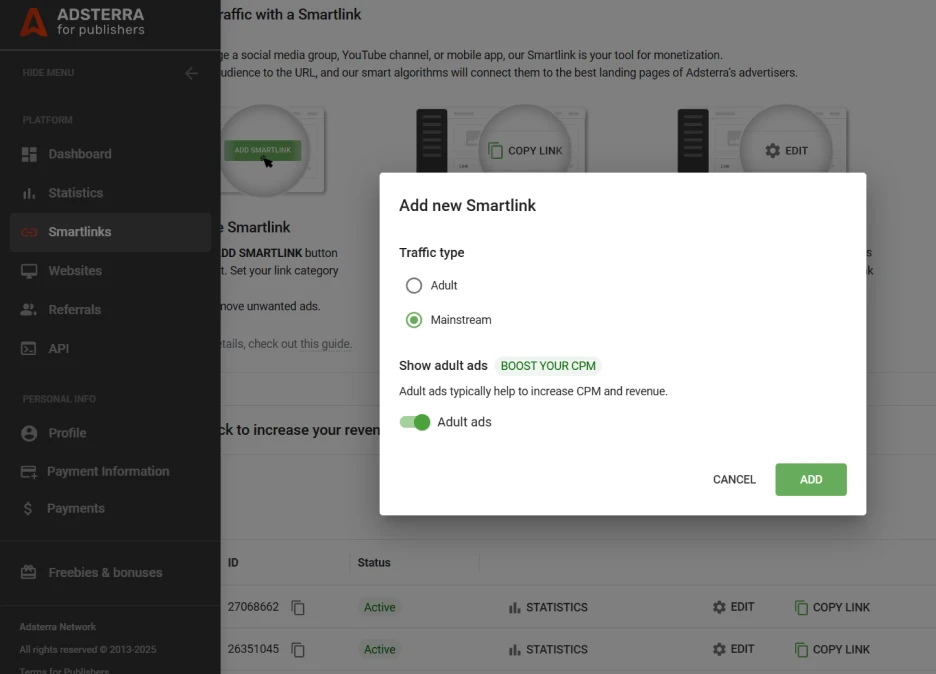Click the copy link icon in row 26351045

801,650
